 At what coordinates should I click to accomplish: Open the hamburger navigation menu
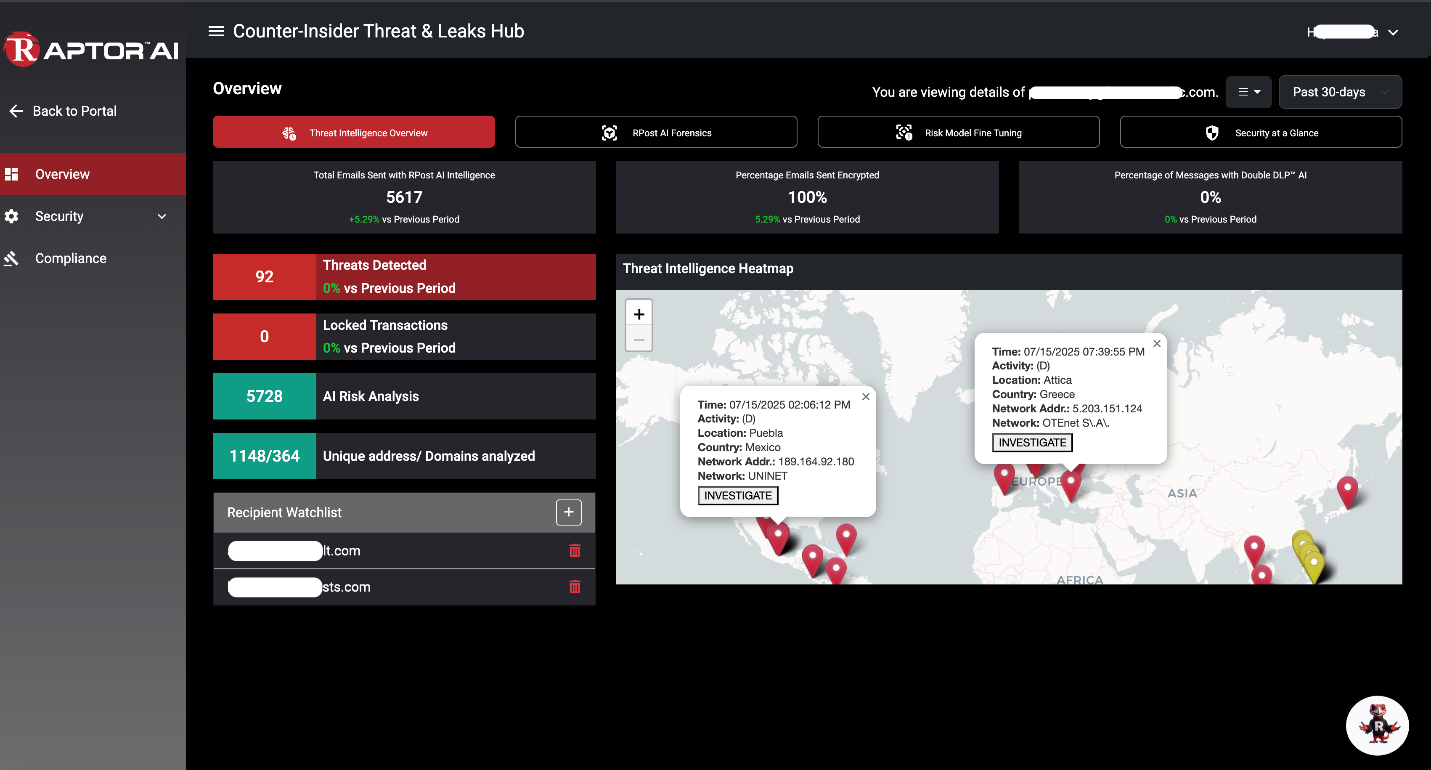click(x=216, y=31)
